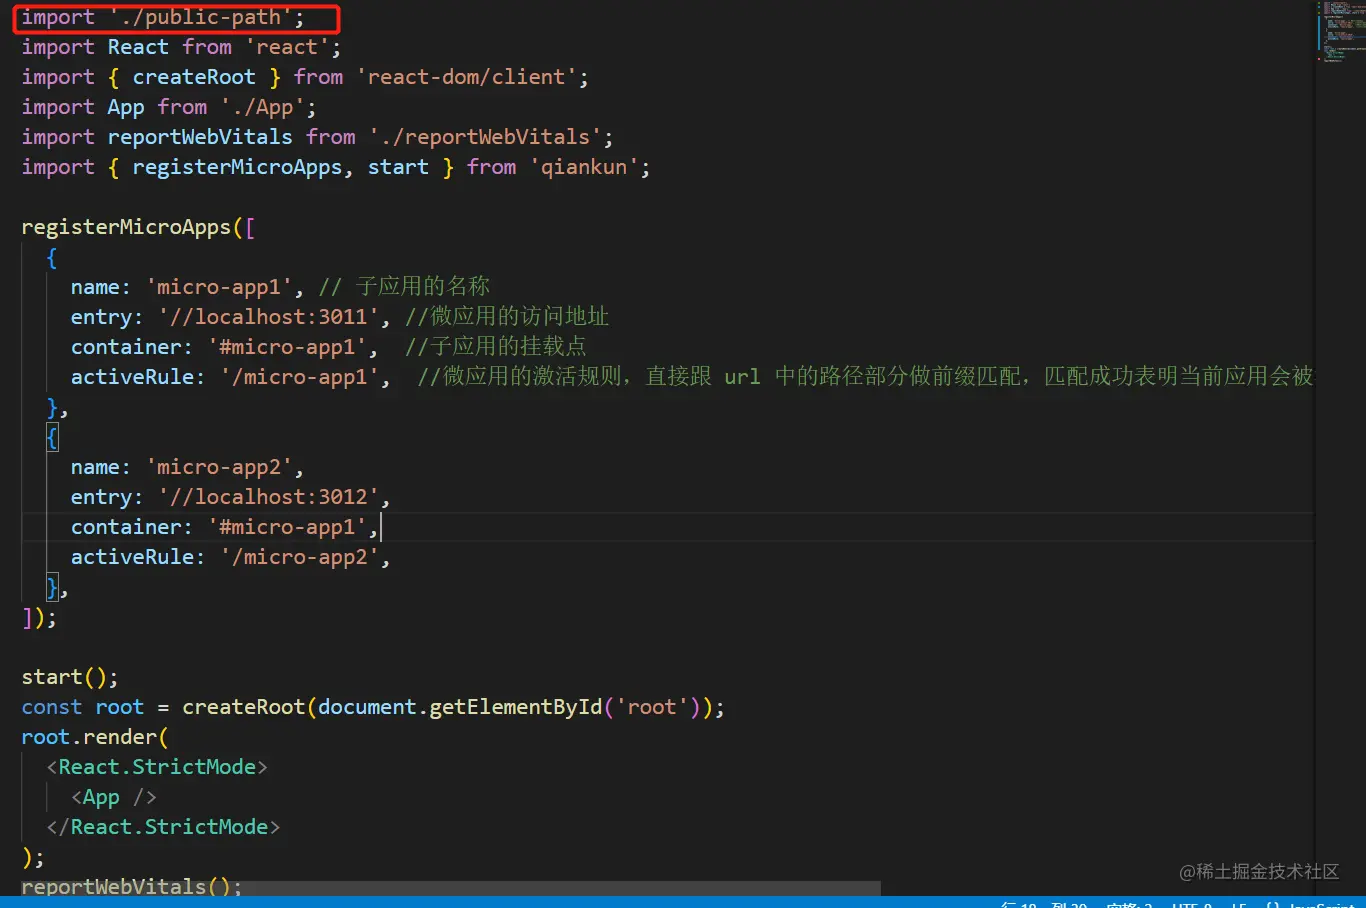
Task: Click the root.render( call
Action: coord(95,737)
